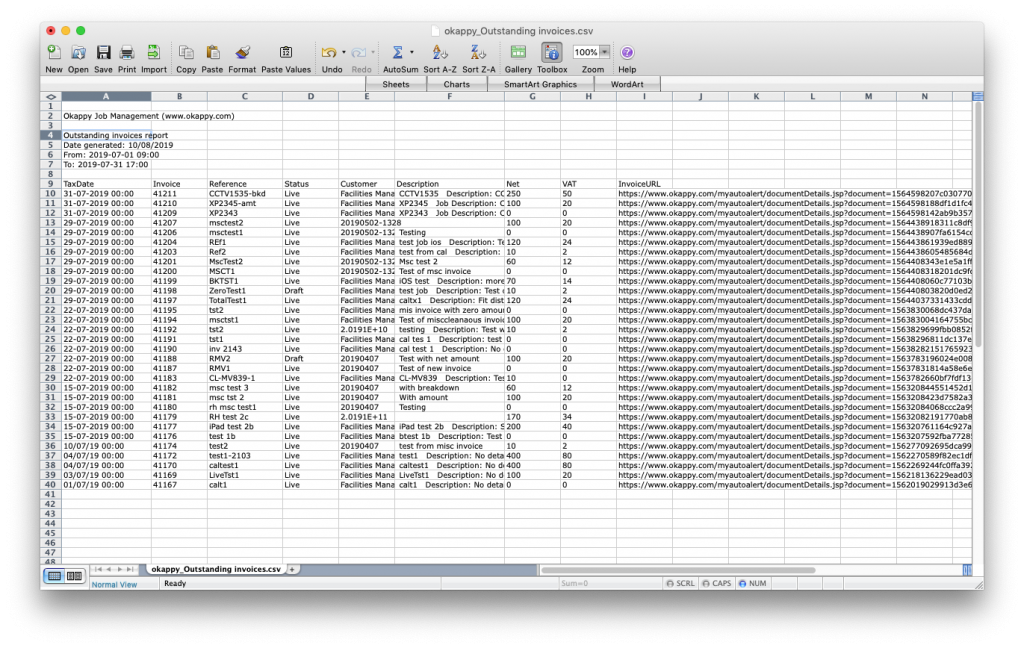Click Net value 170 in row 33
The image size is (1024, 648).
[532, 417]
